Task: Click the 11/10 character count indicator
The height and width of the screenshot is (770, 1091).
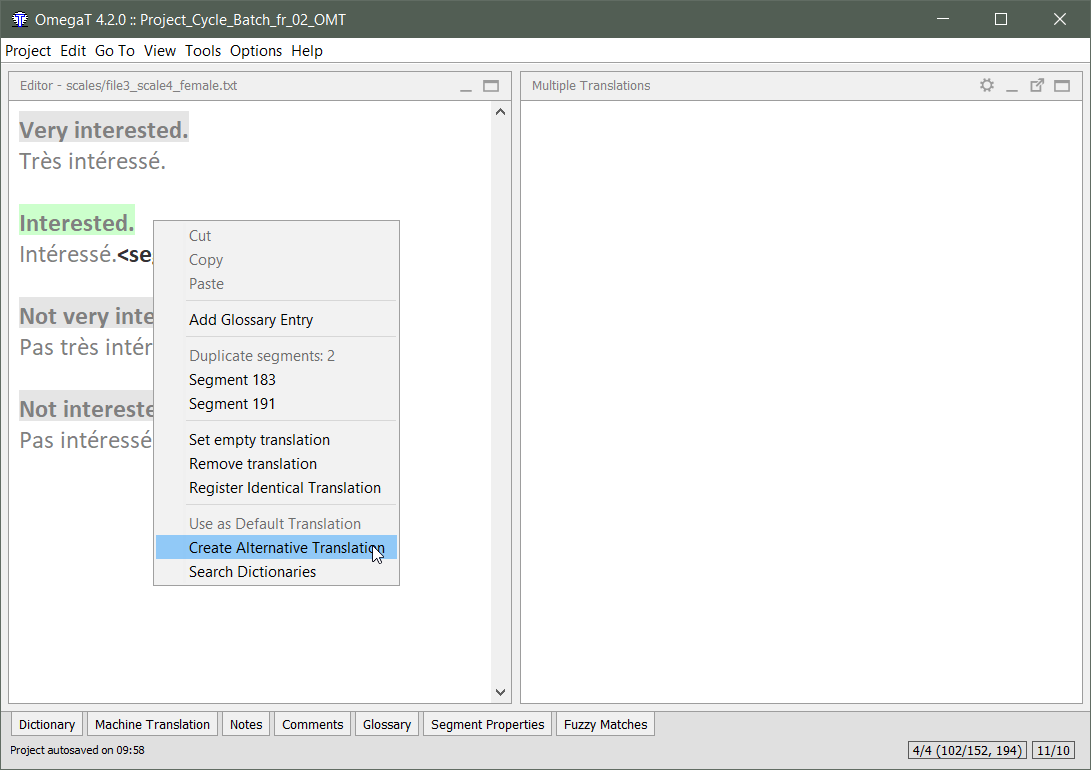Action: 1053,751
